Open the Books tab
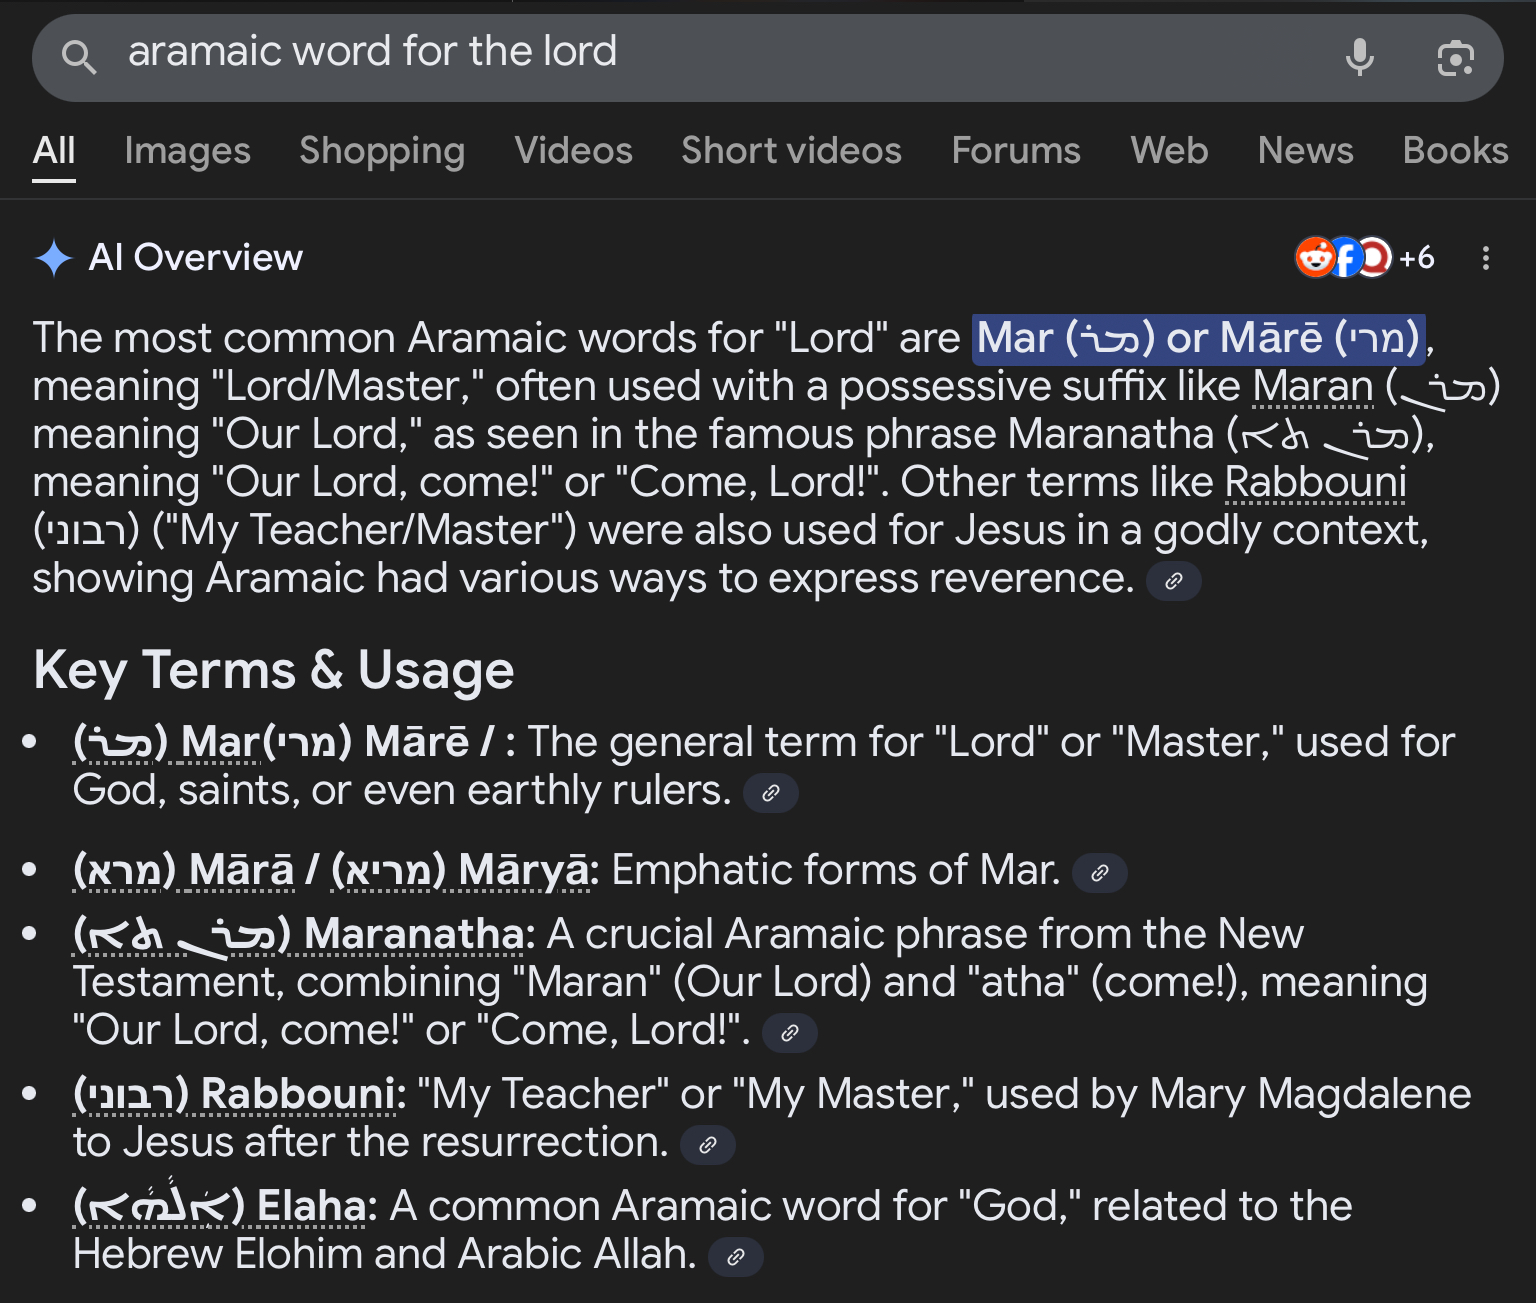Viewport: 1536px width, 1303px height. [1456, 151]
